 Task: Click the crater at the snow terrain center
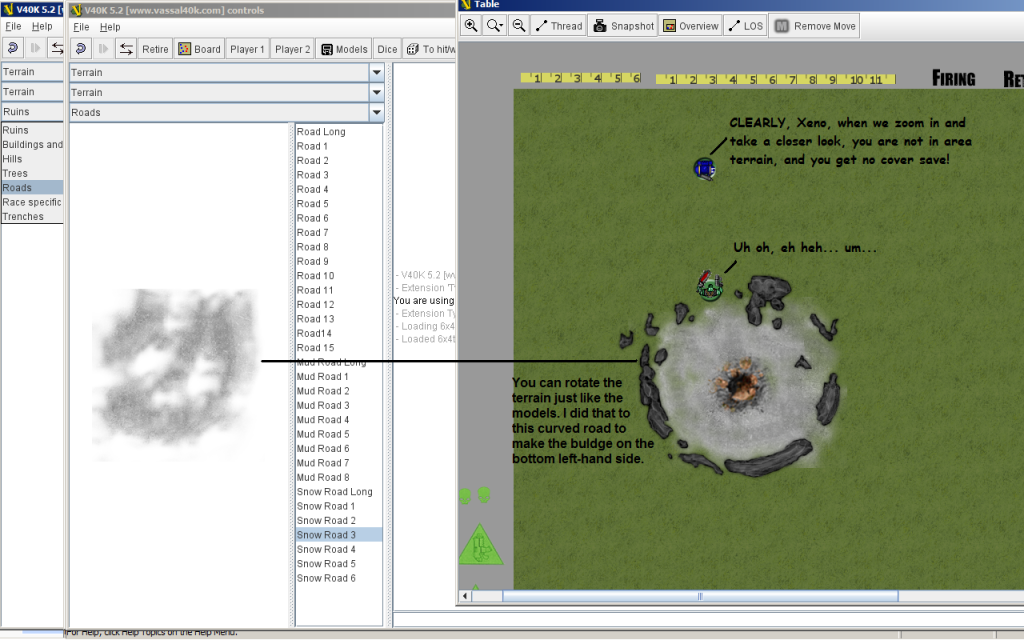coord(741,384)
